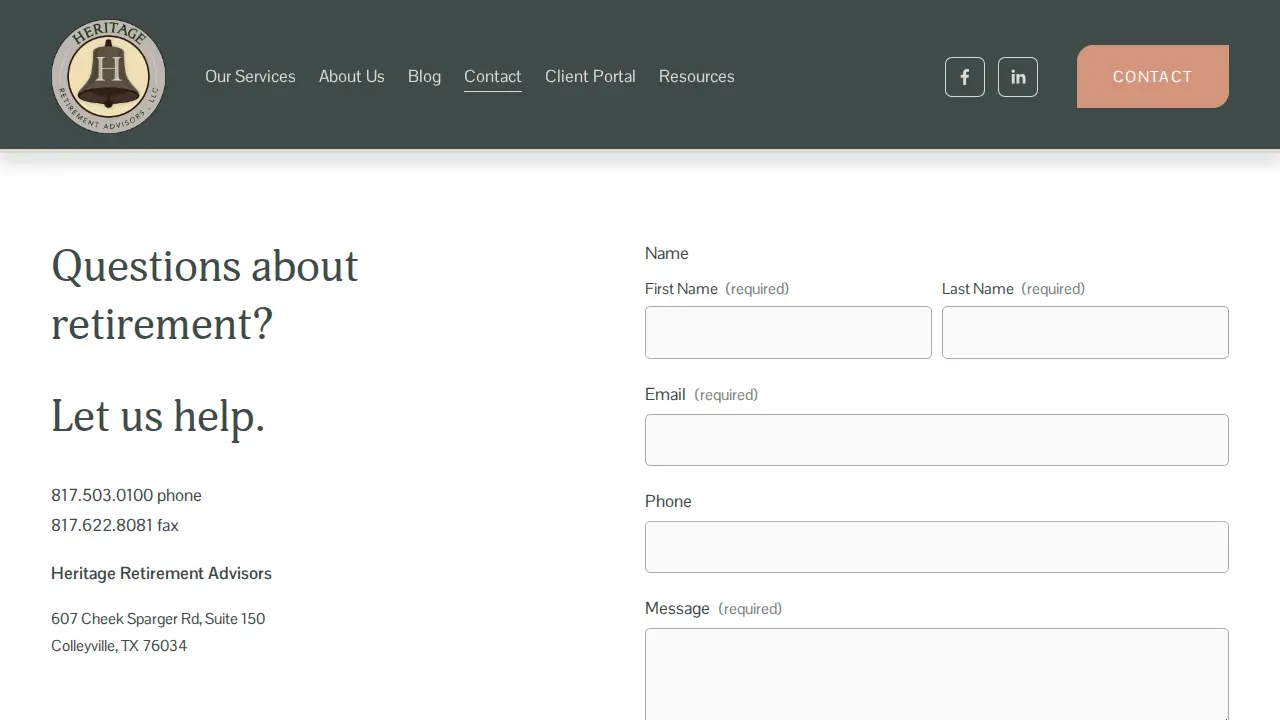Click the orange CONTACT button
This screenshot has width=1280, height=720.
[1153, 76]
